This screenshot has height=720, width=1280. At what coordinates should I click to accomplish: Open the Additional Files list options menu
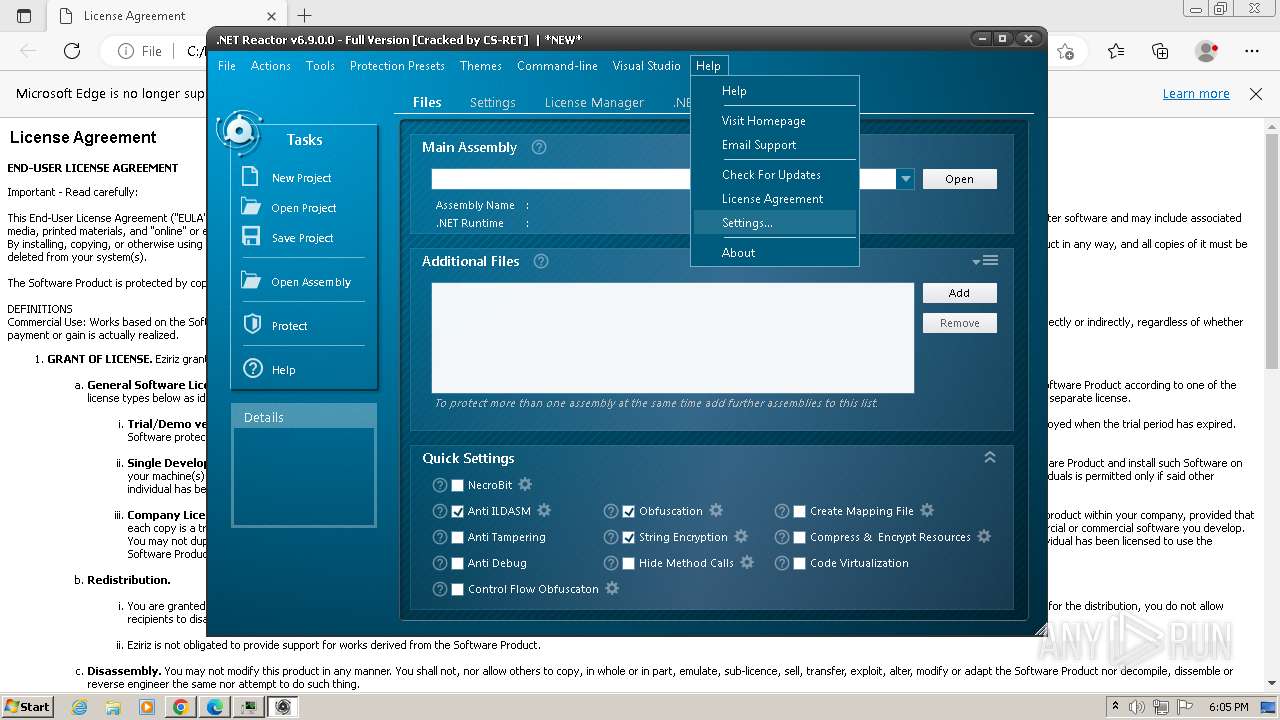pyautogui.click(x=985, y=261)
